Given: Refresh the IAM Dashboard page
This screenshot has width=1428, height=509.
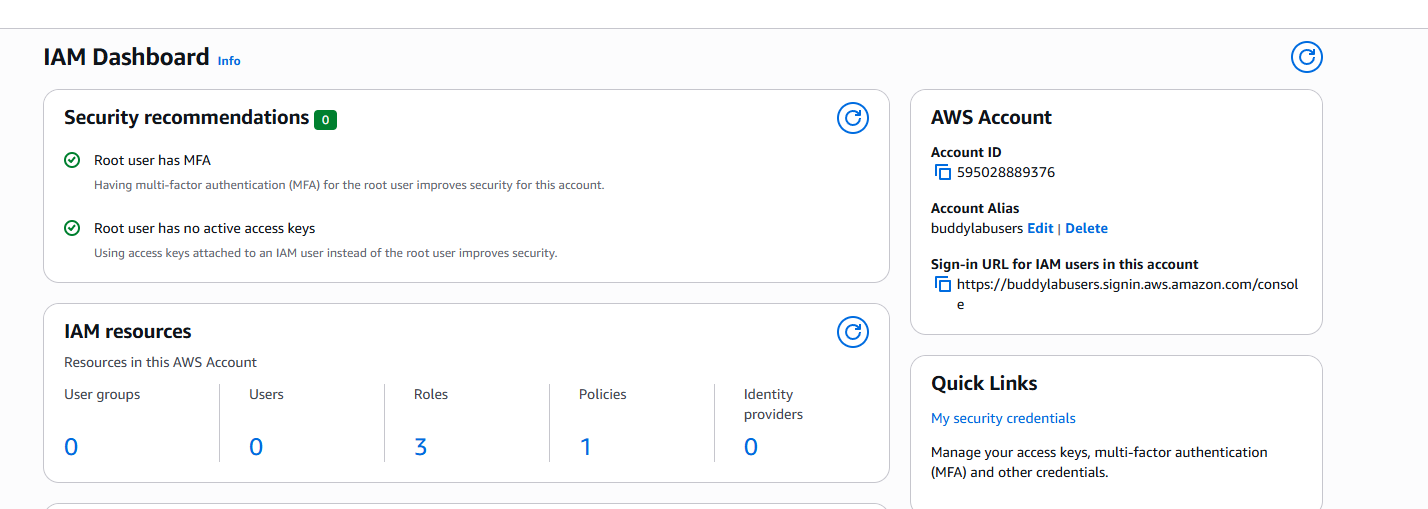Looking at the screenshot, I should point(1306,57).
